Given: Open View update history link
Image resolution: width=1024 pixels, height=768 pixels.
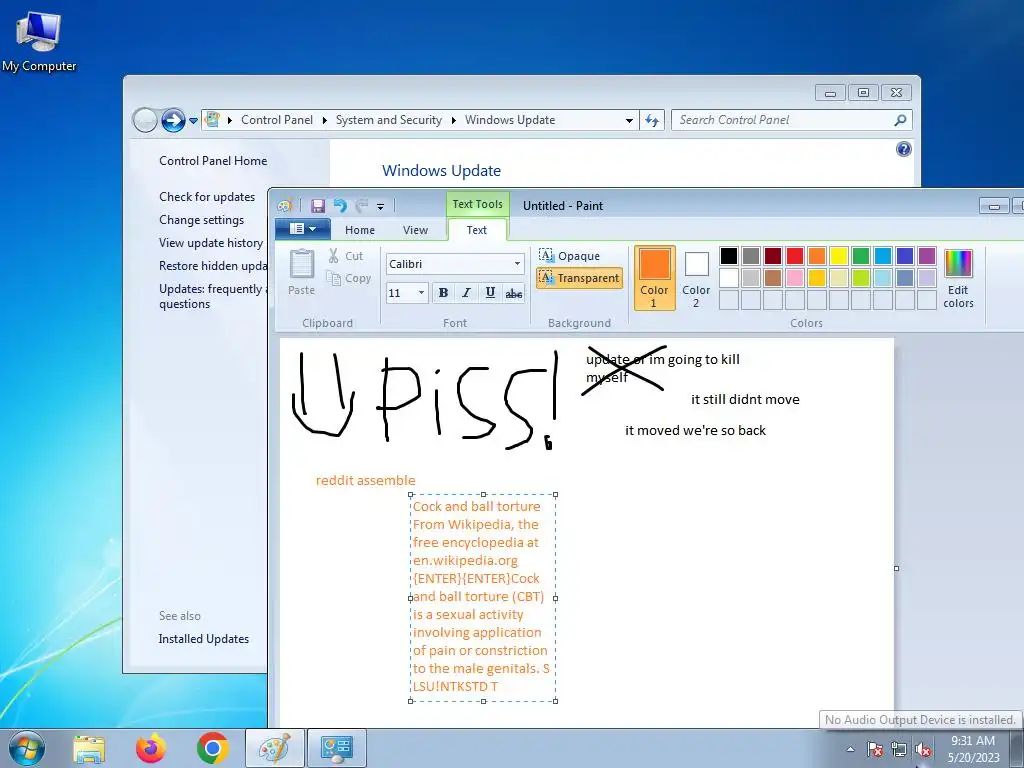Looking at the screenshot, I should tap(211, 243).
